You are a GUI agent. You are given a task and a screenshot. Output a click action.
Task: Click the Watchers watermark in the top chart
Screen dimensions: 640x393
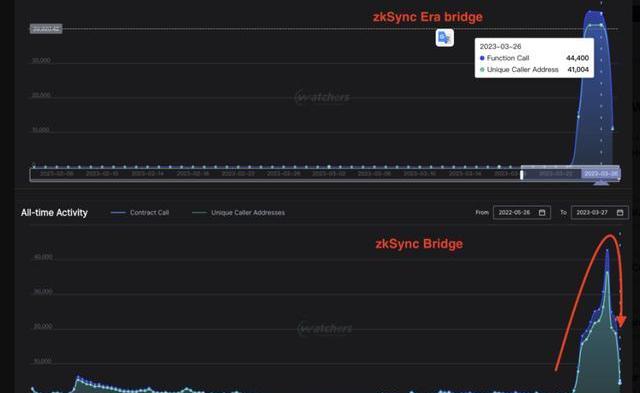click(x=322, y=97)
